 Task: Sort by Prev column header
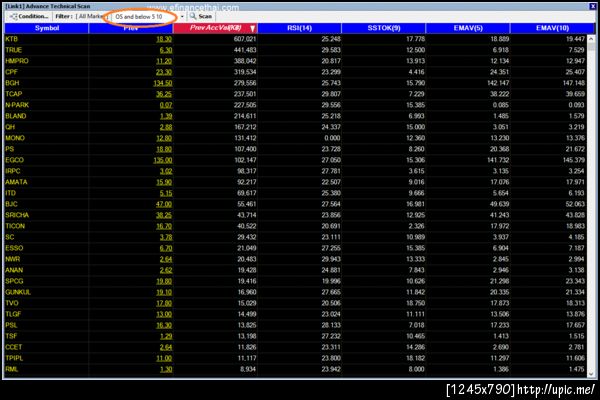(x=131, y=28)
